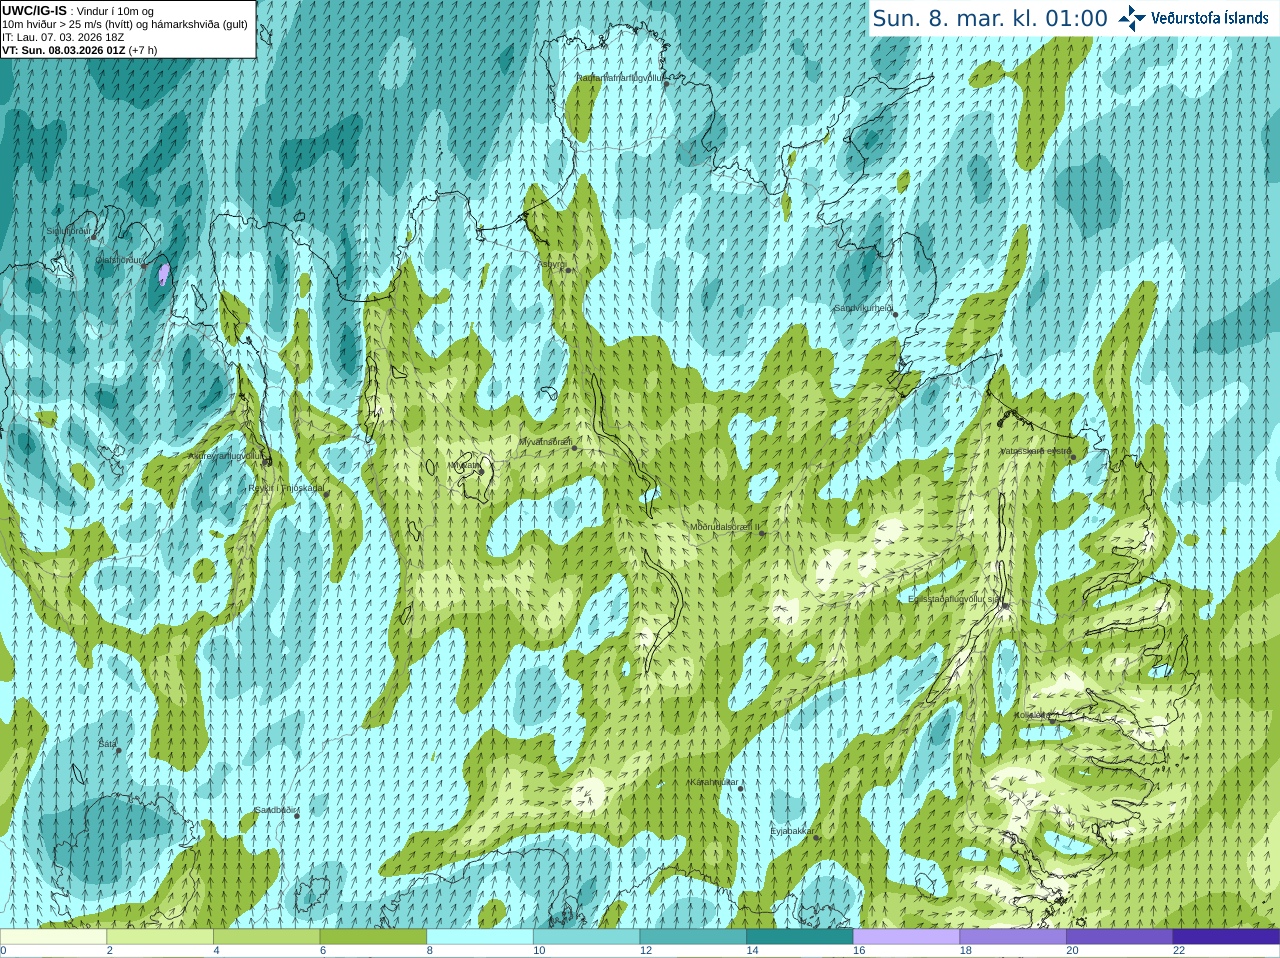Click the 'UWC/IG-IS' model title text

34,11
